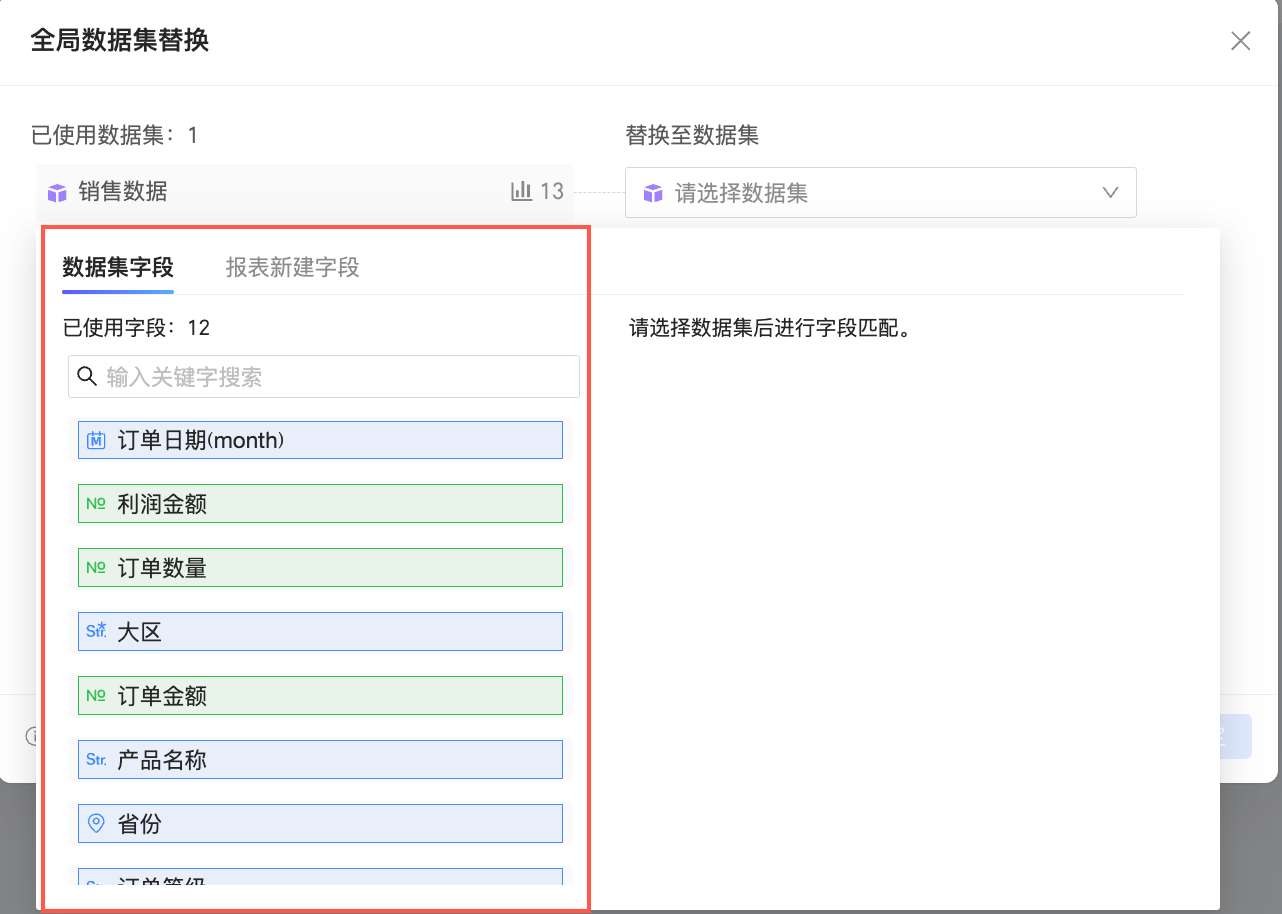Image resolution: width=1282 pixels, height=914 pixels.
Task: Click the 替换至数据集 label
Action: point(692,135)
